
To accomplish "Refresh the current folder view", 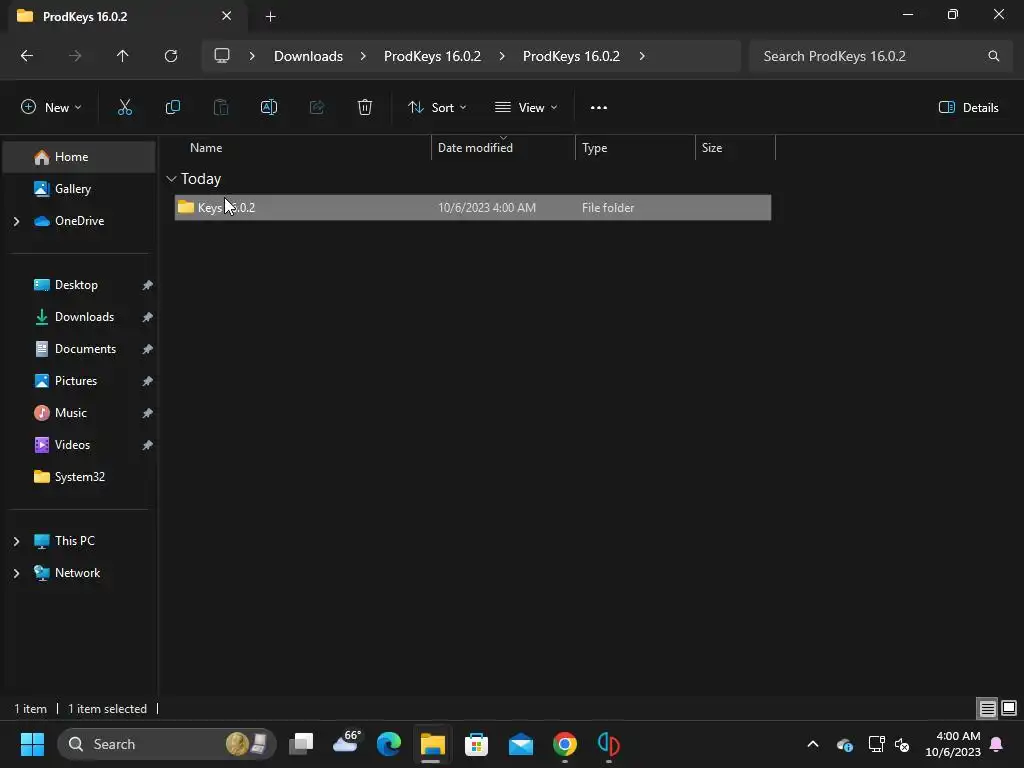I will (171, 56).
